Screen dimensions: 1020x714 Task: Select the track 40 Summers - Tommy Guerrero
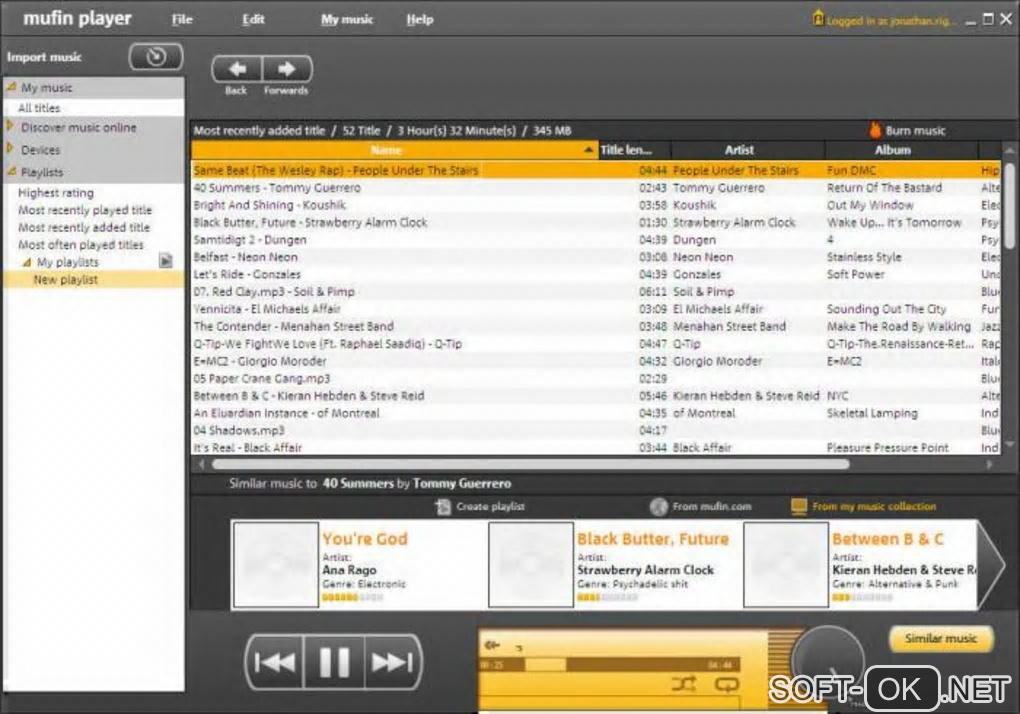click(276, 188)
